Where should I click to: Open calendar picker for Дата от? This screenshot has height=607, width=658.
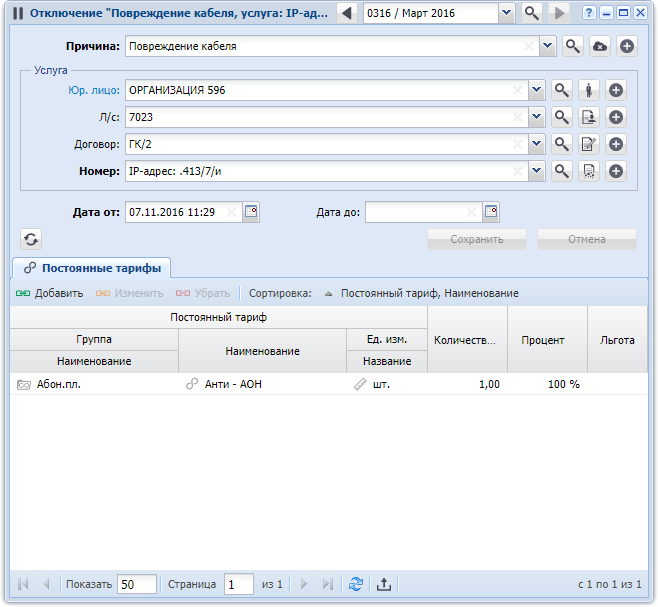coord(251,212)
